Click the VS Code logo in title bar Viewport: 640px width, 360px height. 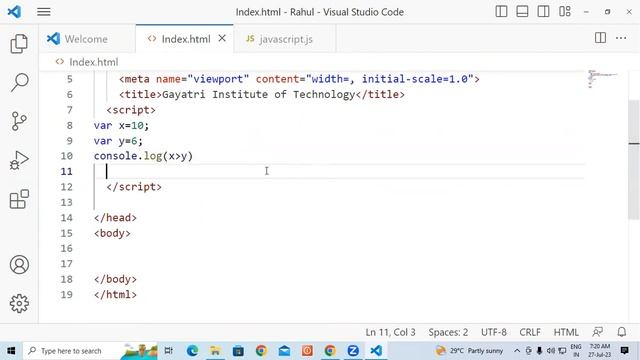14,11
